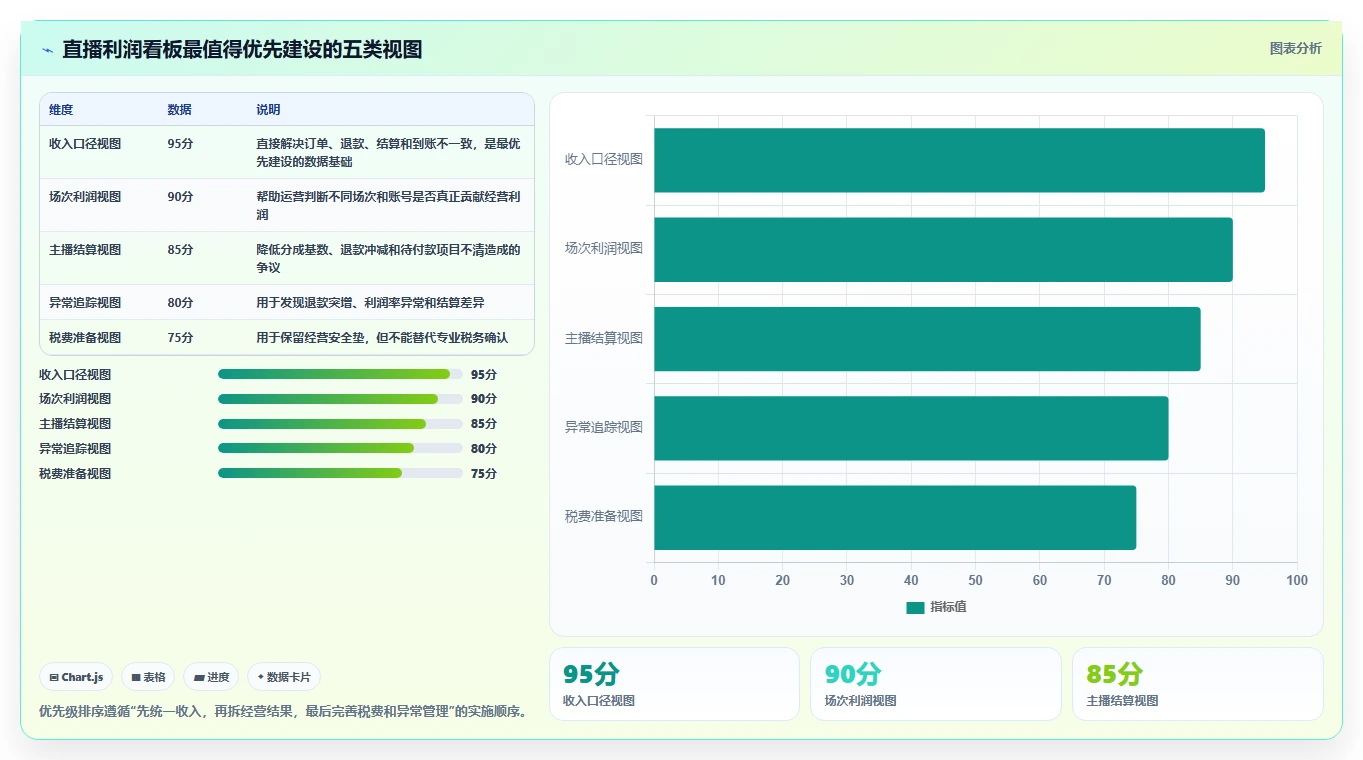
Task: Select the 表格 chip
Action: [148, 677]
